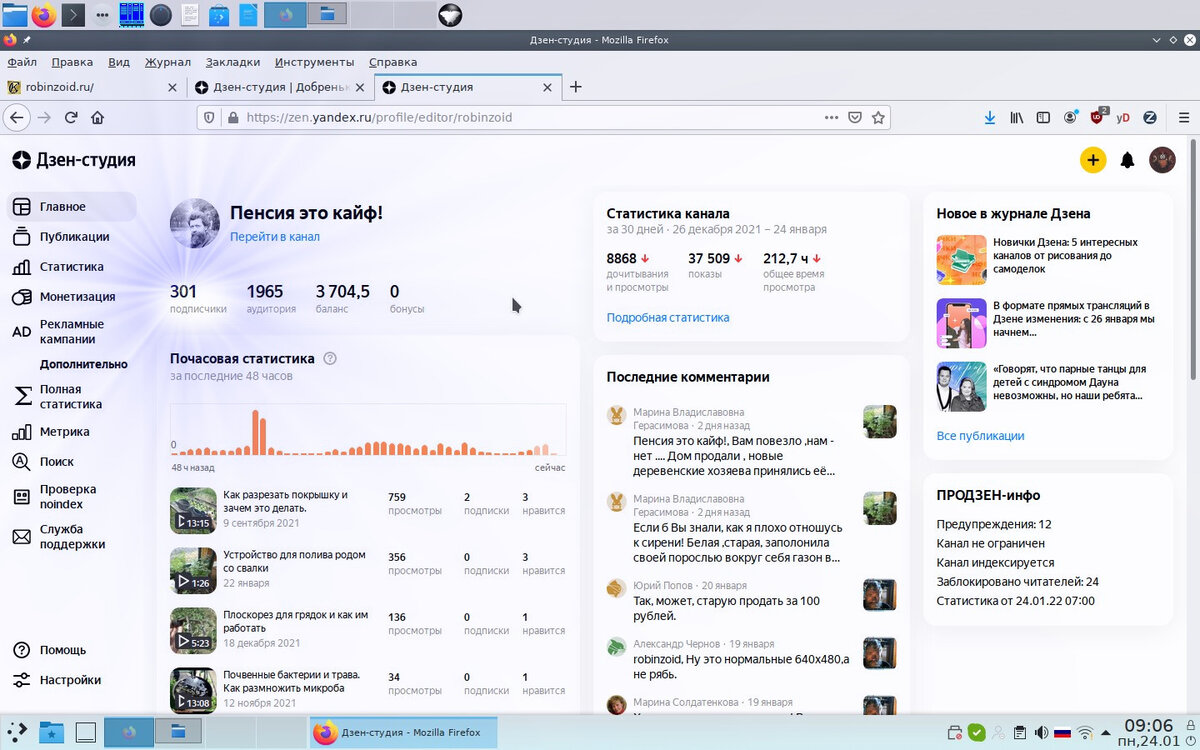Viewport: 1200px width, 750px height.
Task: Open notifications bell icon
Action: (x=1128, y=160)
